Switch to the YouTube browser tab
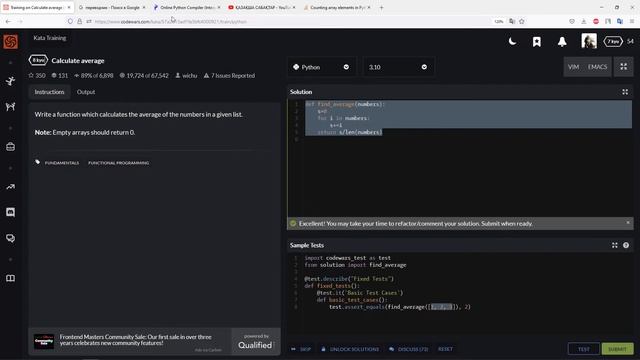The width and height of the screenshot is (640, 360). click(x=262, y=7)
